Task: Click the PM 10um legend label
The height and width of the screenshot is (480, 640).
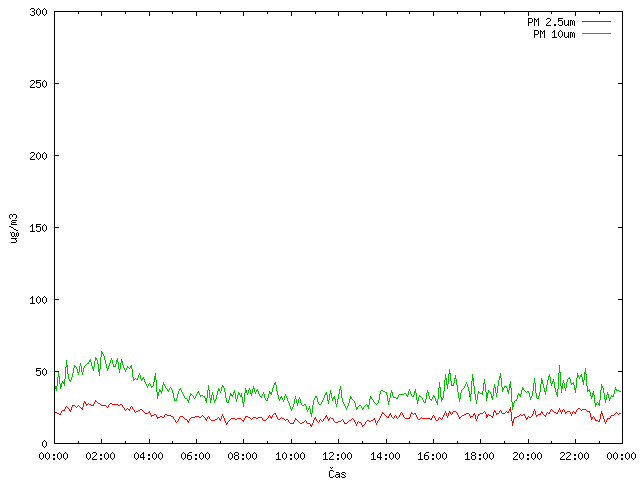Action: (x=554, y=34)
